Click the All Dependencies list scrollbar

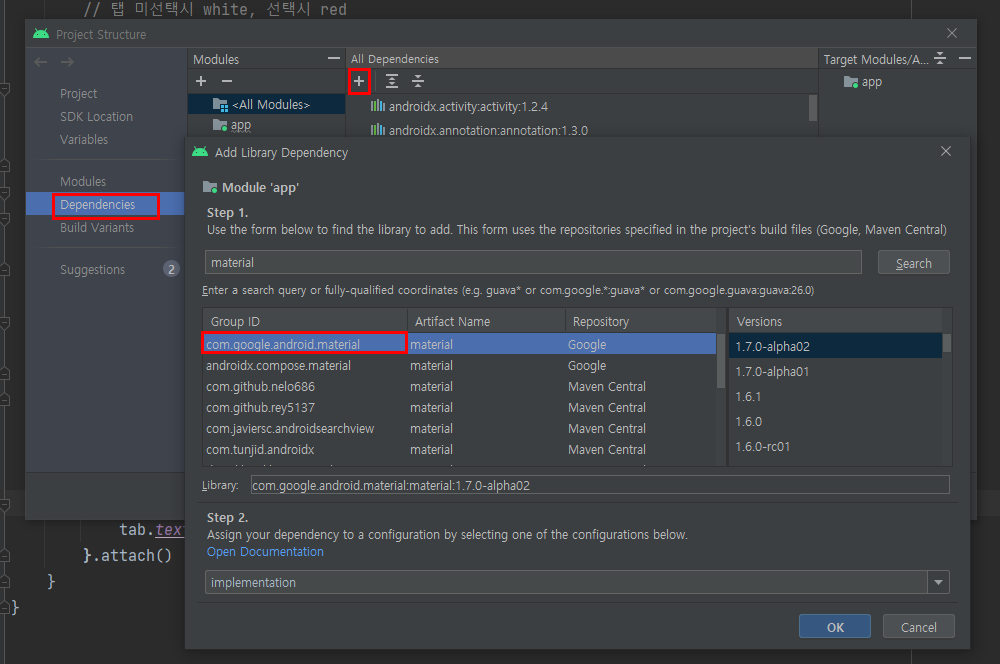812,108
